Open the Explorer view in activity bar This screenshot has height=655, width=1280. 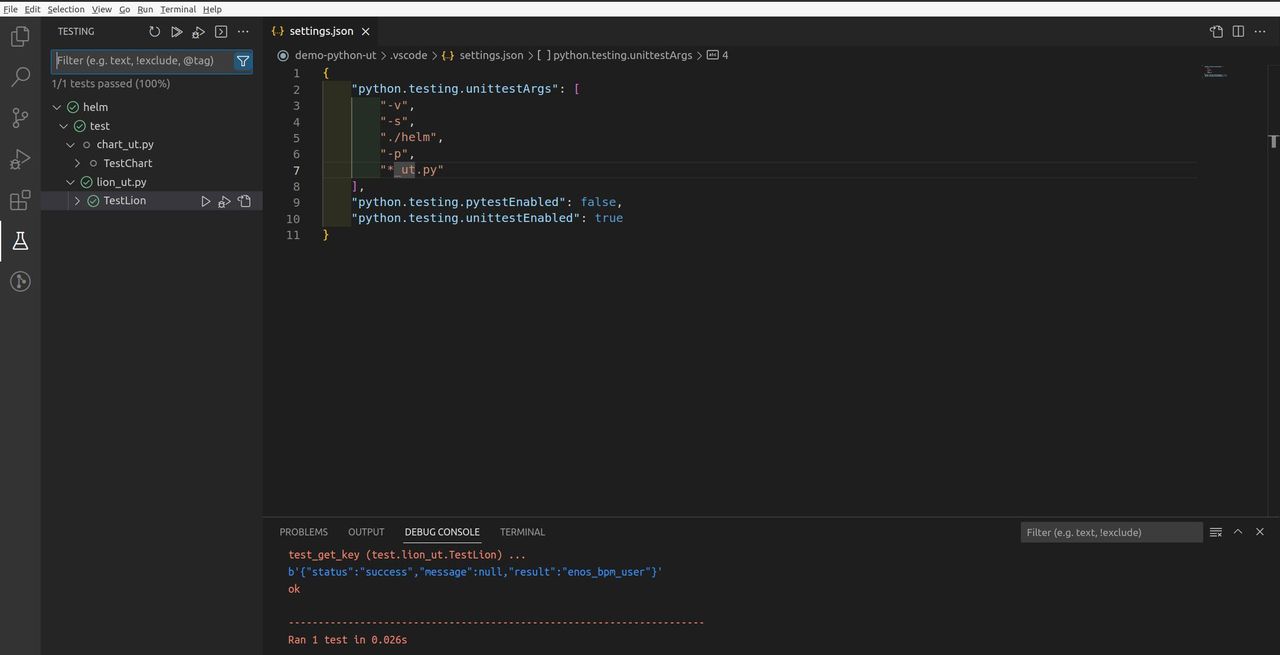[x=20, y=37]
